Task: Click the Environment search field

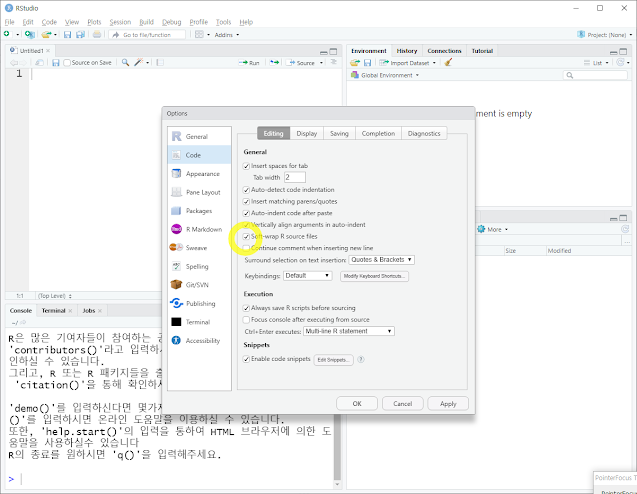Action: 595,75
